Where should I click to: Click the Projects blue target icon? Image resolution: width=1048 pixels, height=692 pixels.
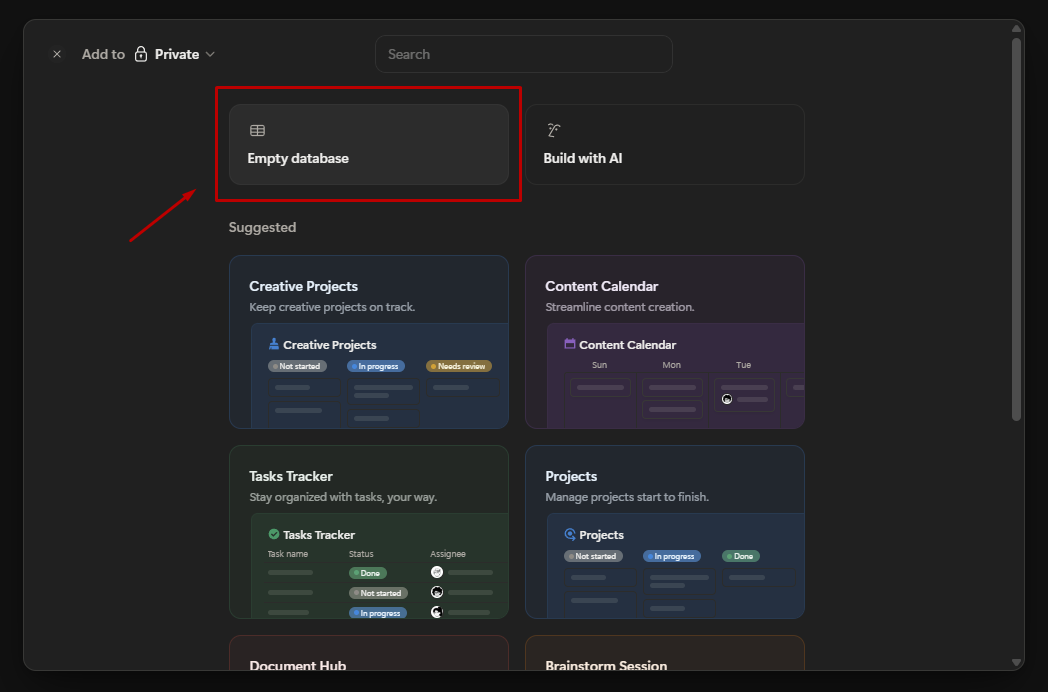(570, 534)
